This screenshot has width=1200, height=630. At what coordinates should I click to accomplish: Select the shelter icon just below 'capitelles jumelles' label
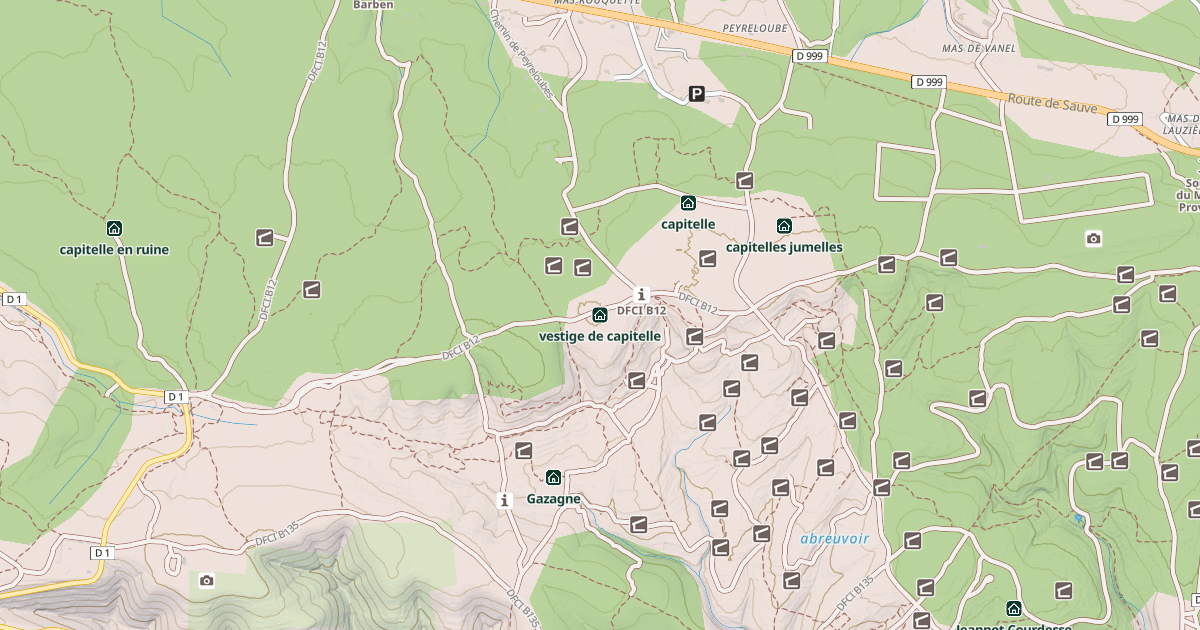coord(708,259)
